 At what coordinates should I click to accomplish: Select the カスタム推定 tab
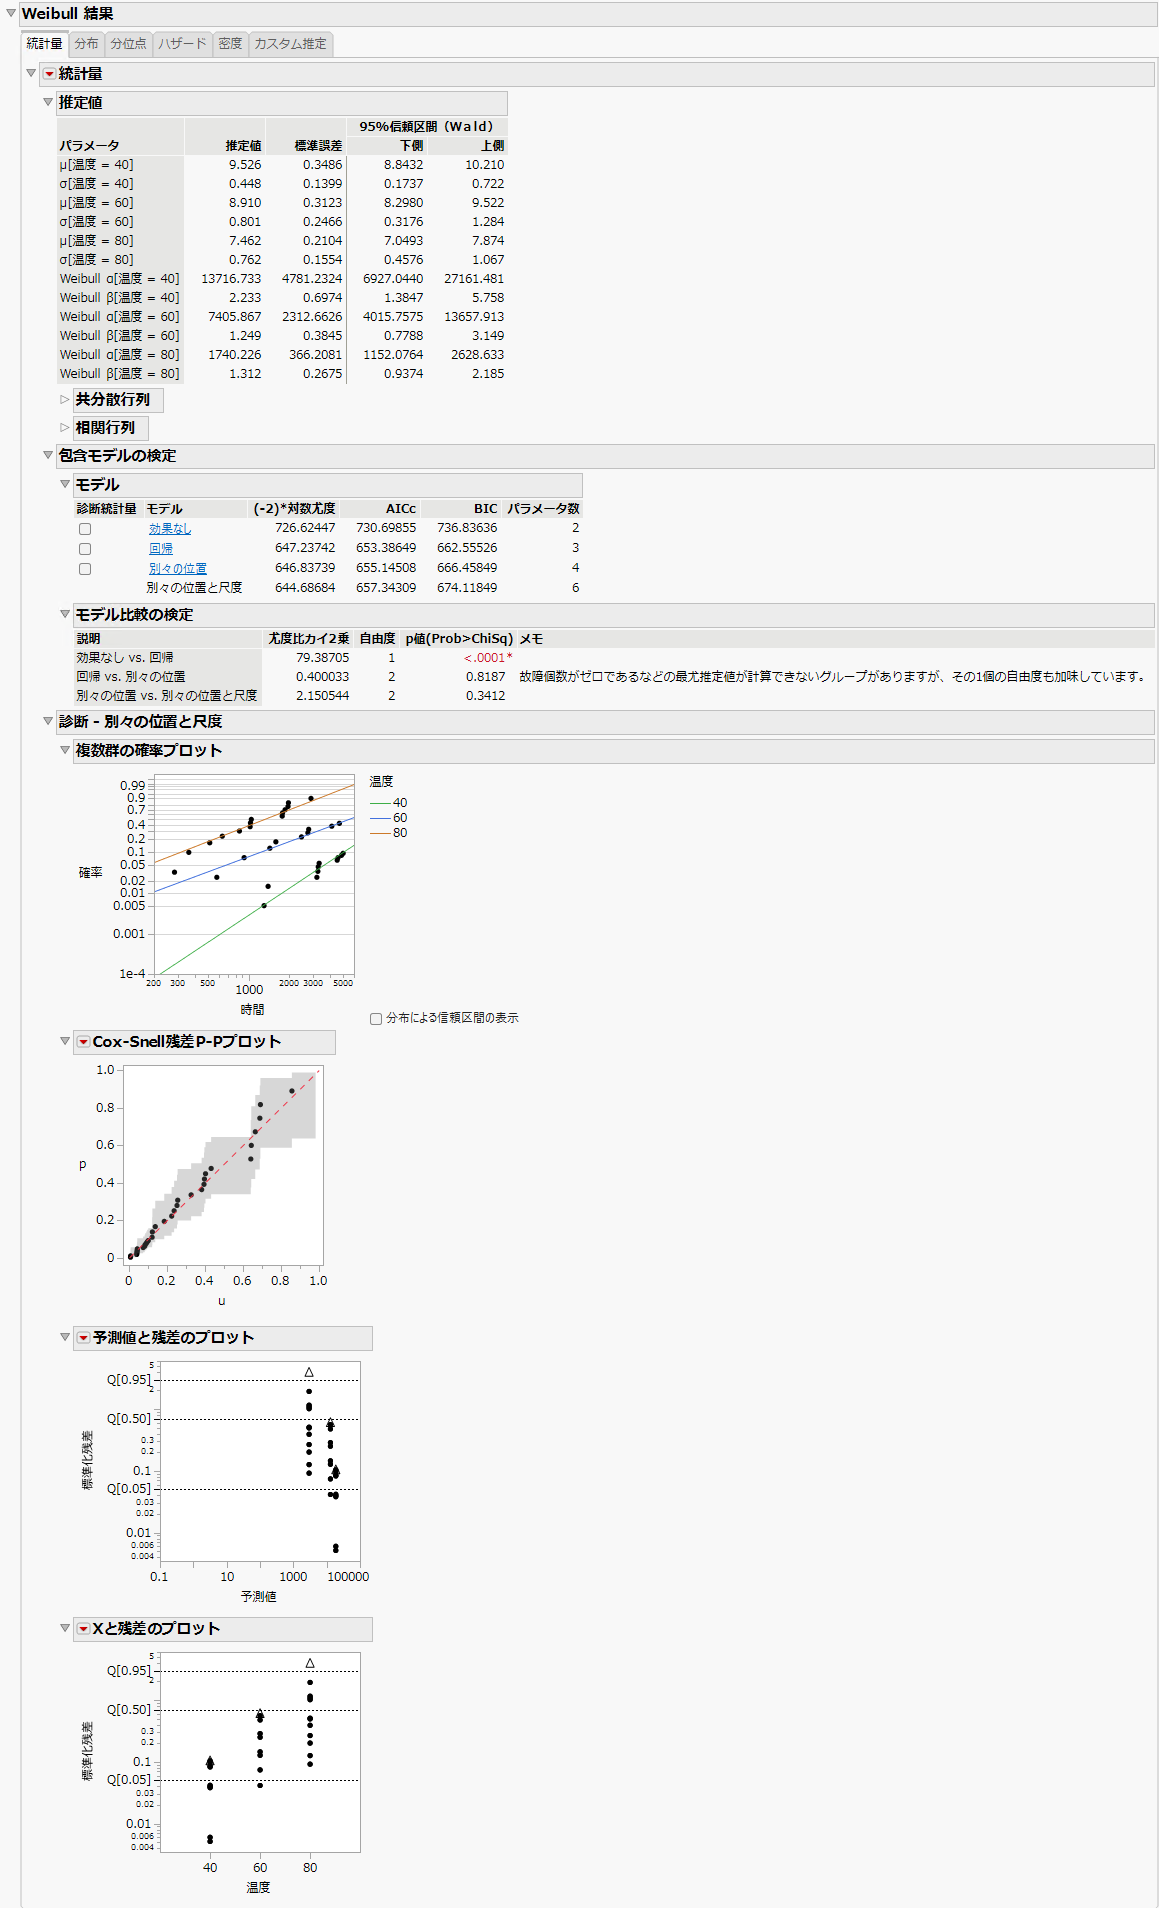coord(290,44)
